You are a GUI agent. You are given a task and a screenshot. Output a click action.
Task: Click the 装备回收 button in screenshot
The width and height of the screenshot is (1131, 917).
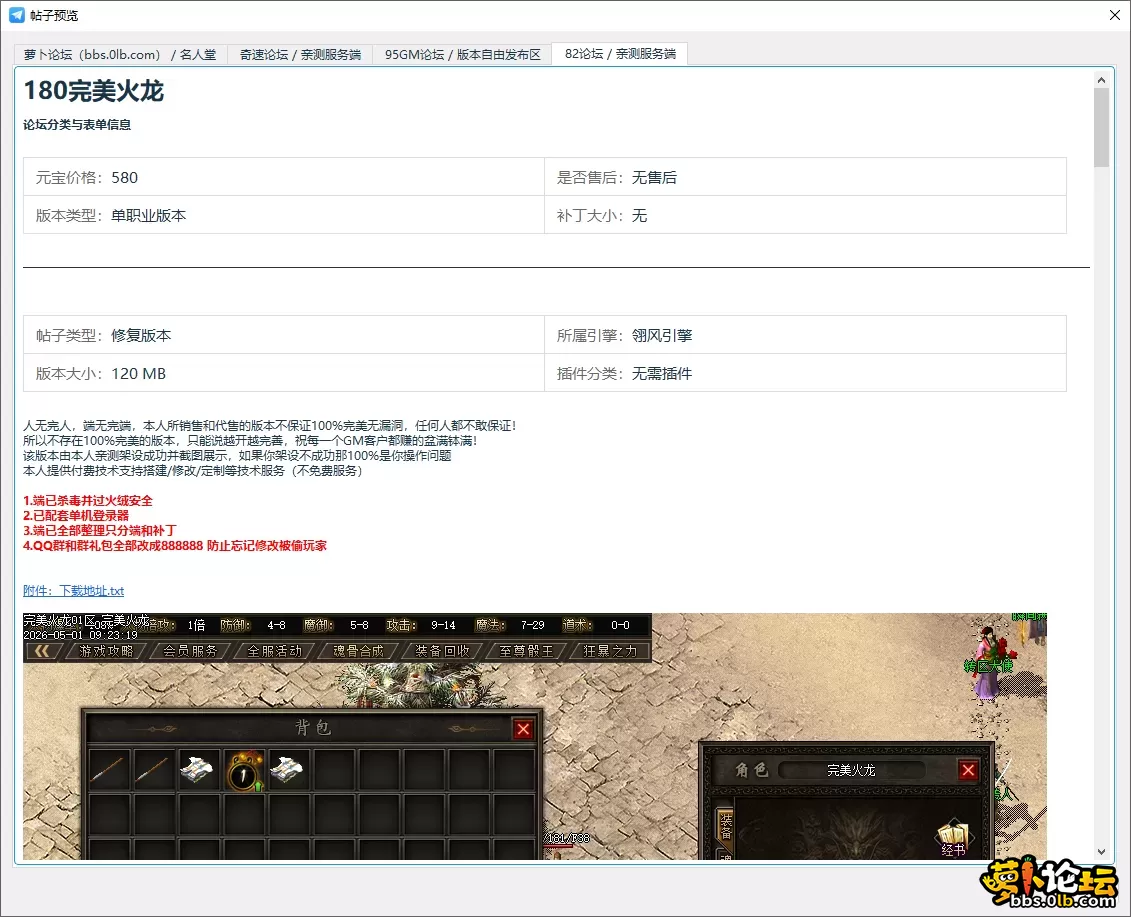pos(442,651)
